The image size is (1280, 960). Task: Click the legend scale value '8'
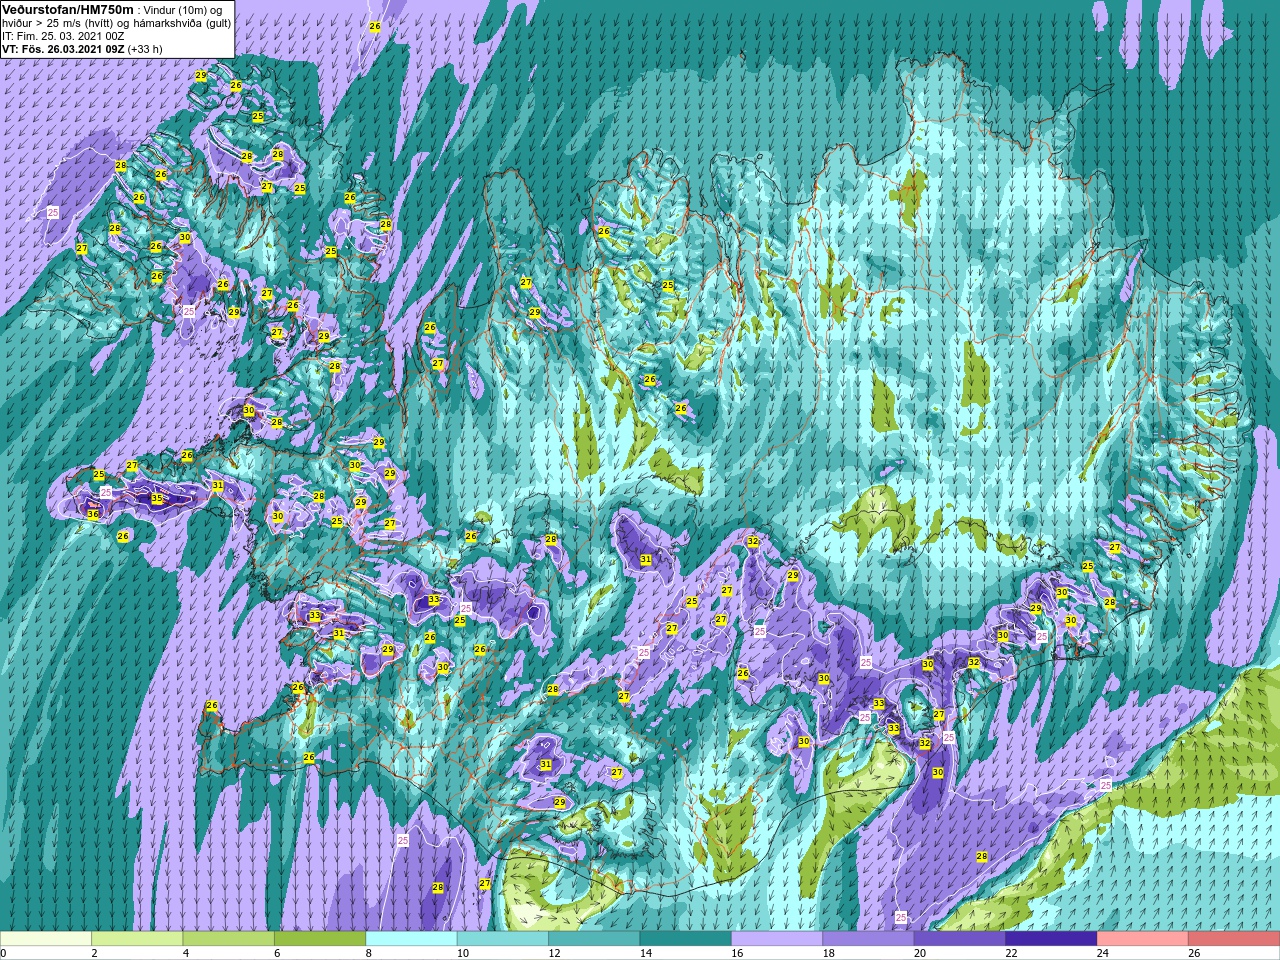[369, 953]
